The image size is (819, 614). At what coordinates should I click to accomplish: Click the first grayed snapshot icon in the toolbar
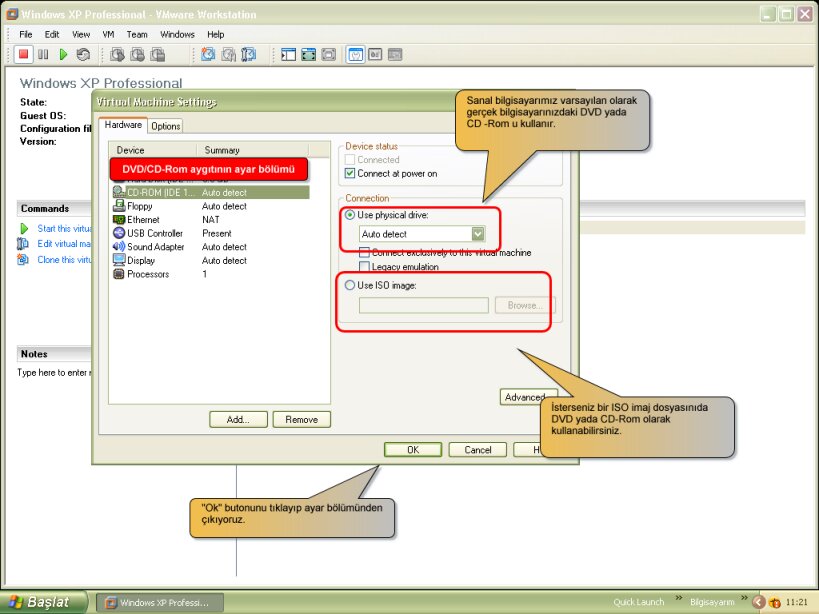pos(118,54)
